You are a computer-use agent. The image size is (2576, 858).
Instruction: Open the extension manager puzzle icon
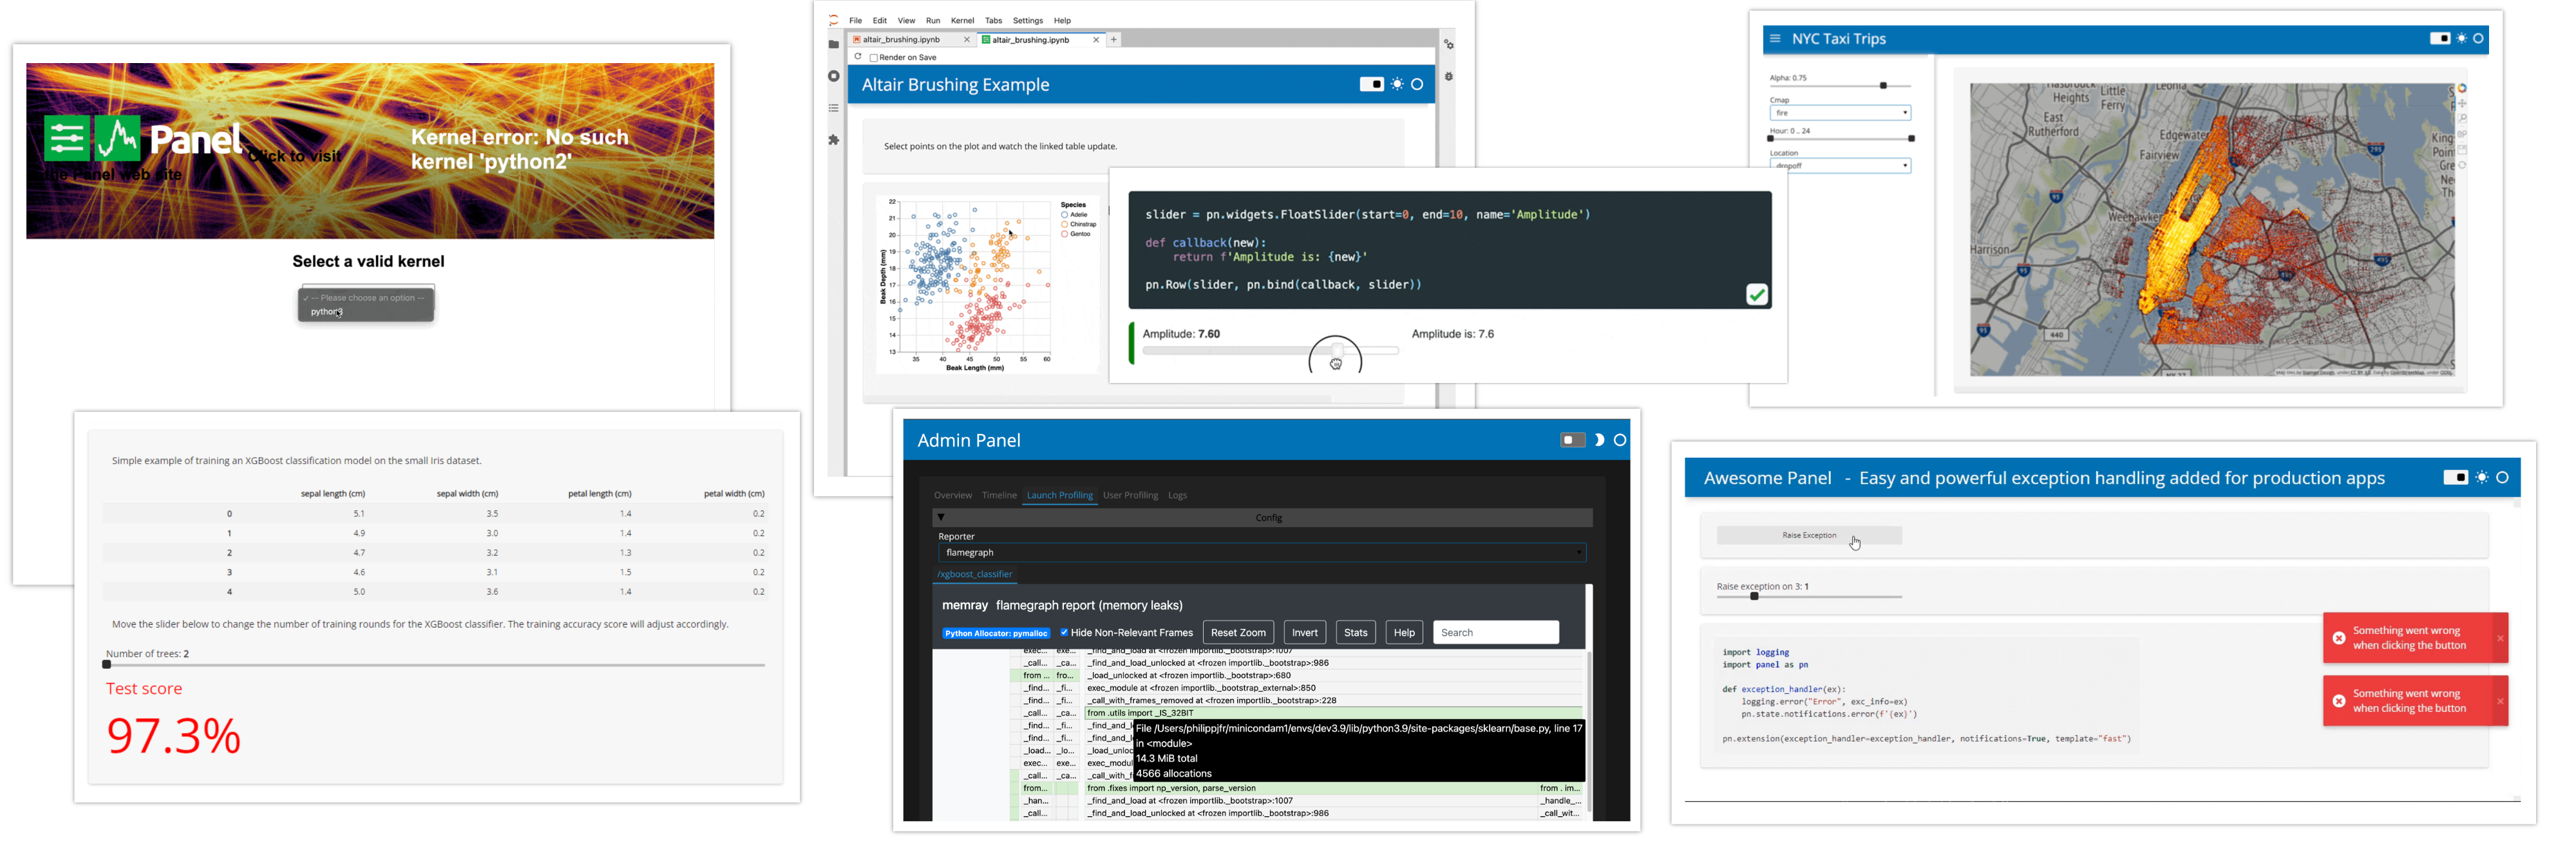pyautogui.click(x=833, y=140)
